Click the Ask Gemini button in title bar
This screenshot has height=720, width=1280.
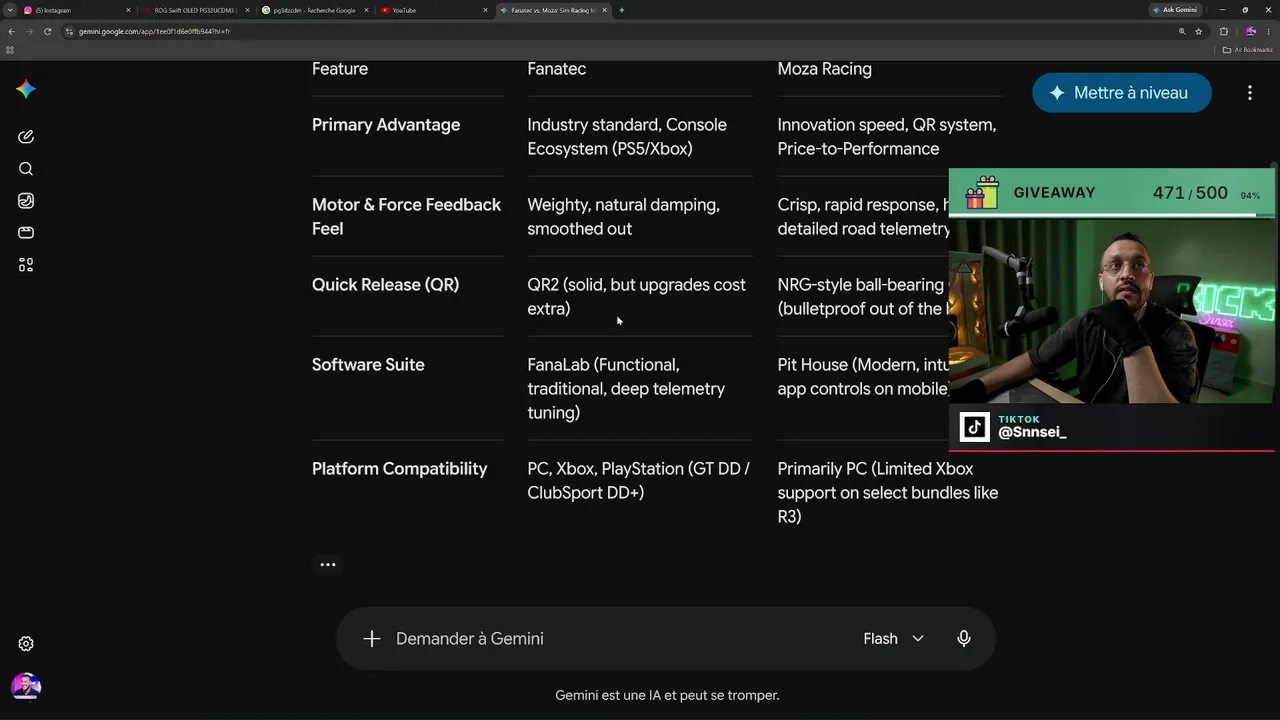1175,10
